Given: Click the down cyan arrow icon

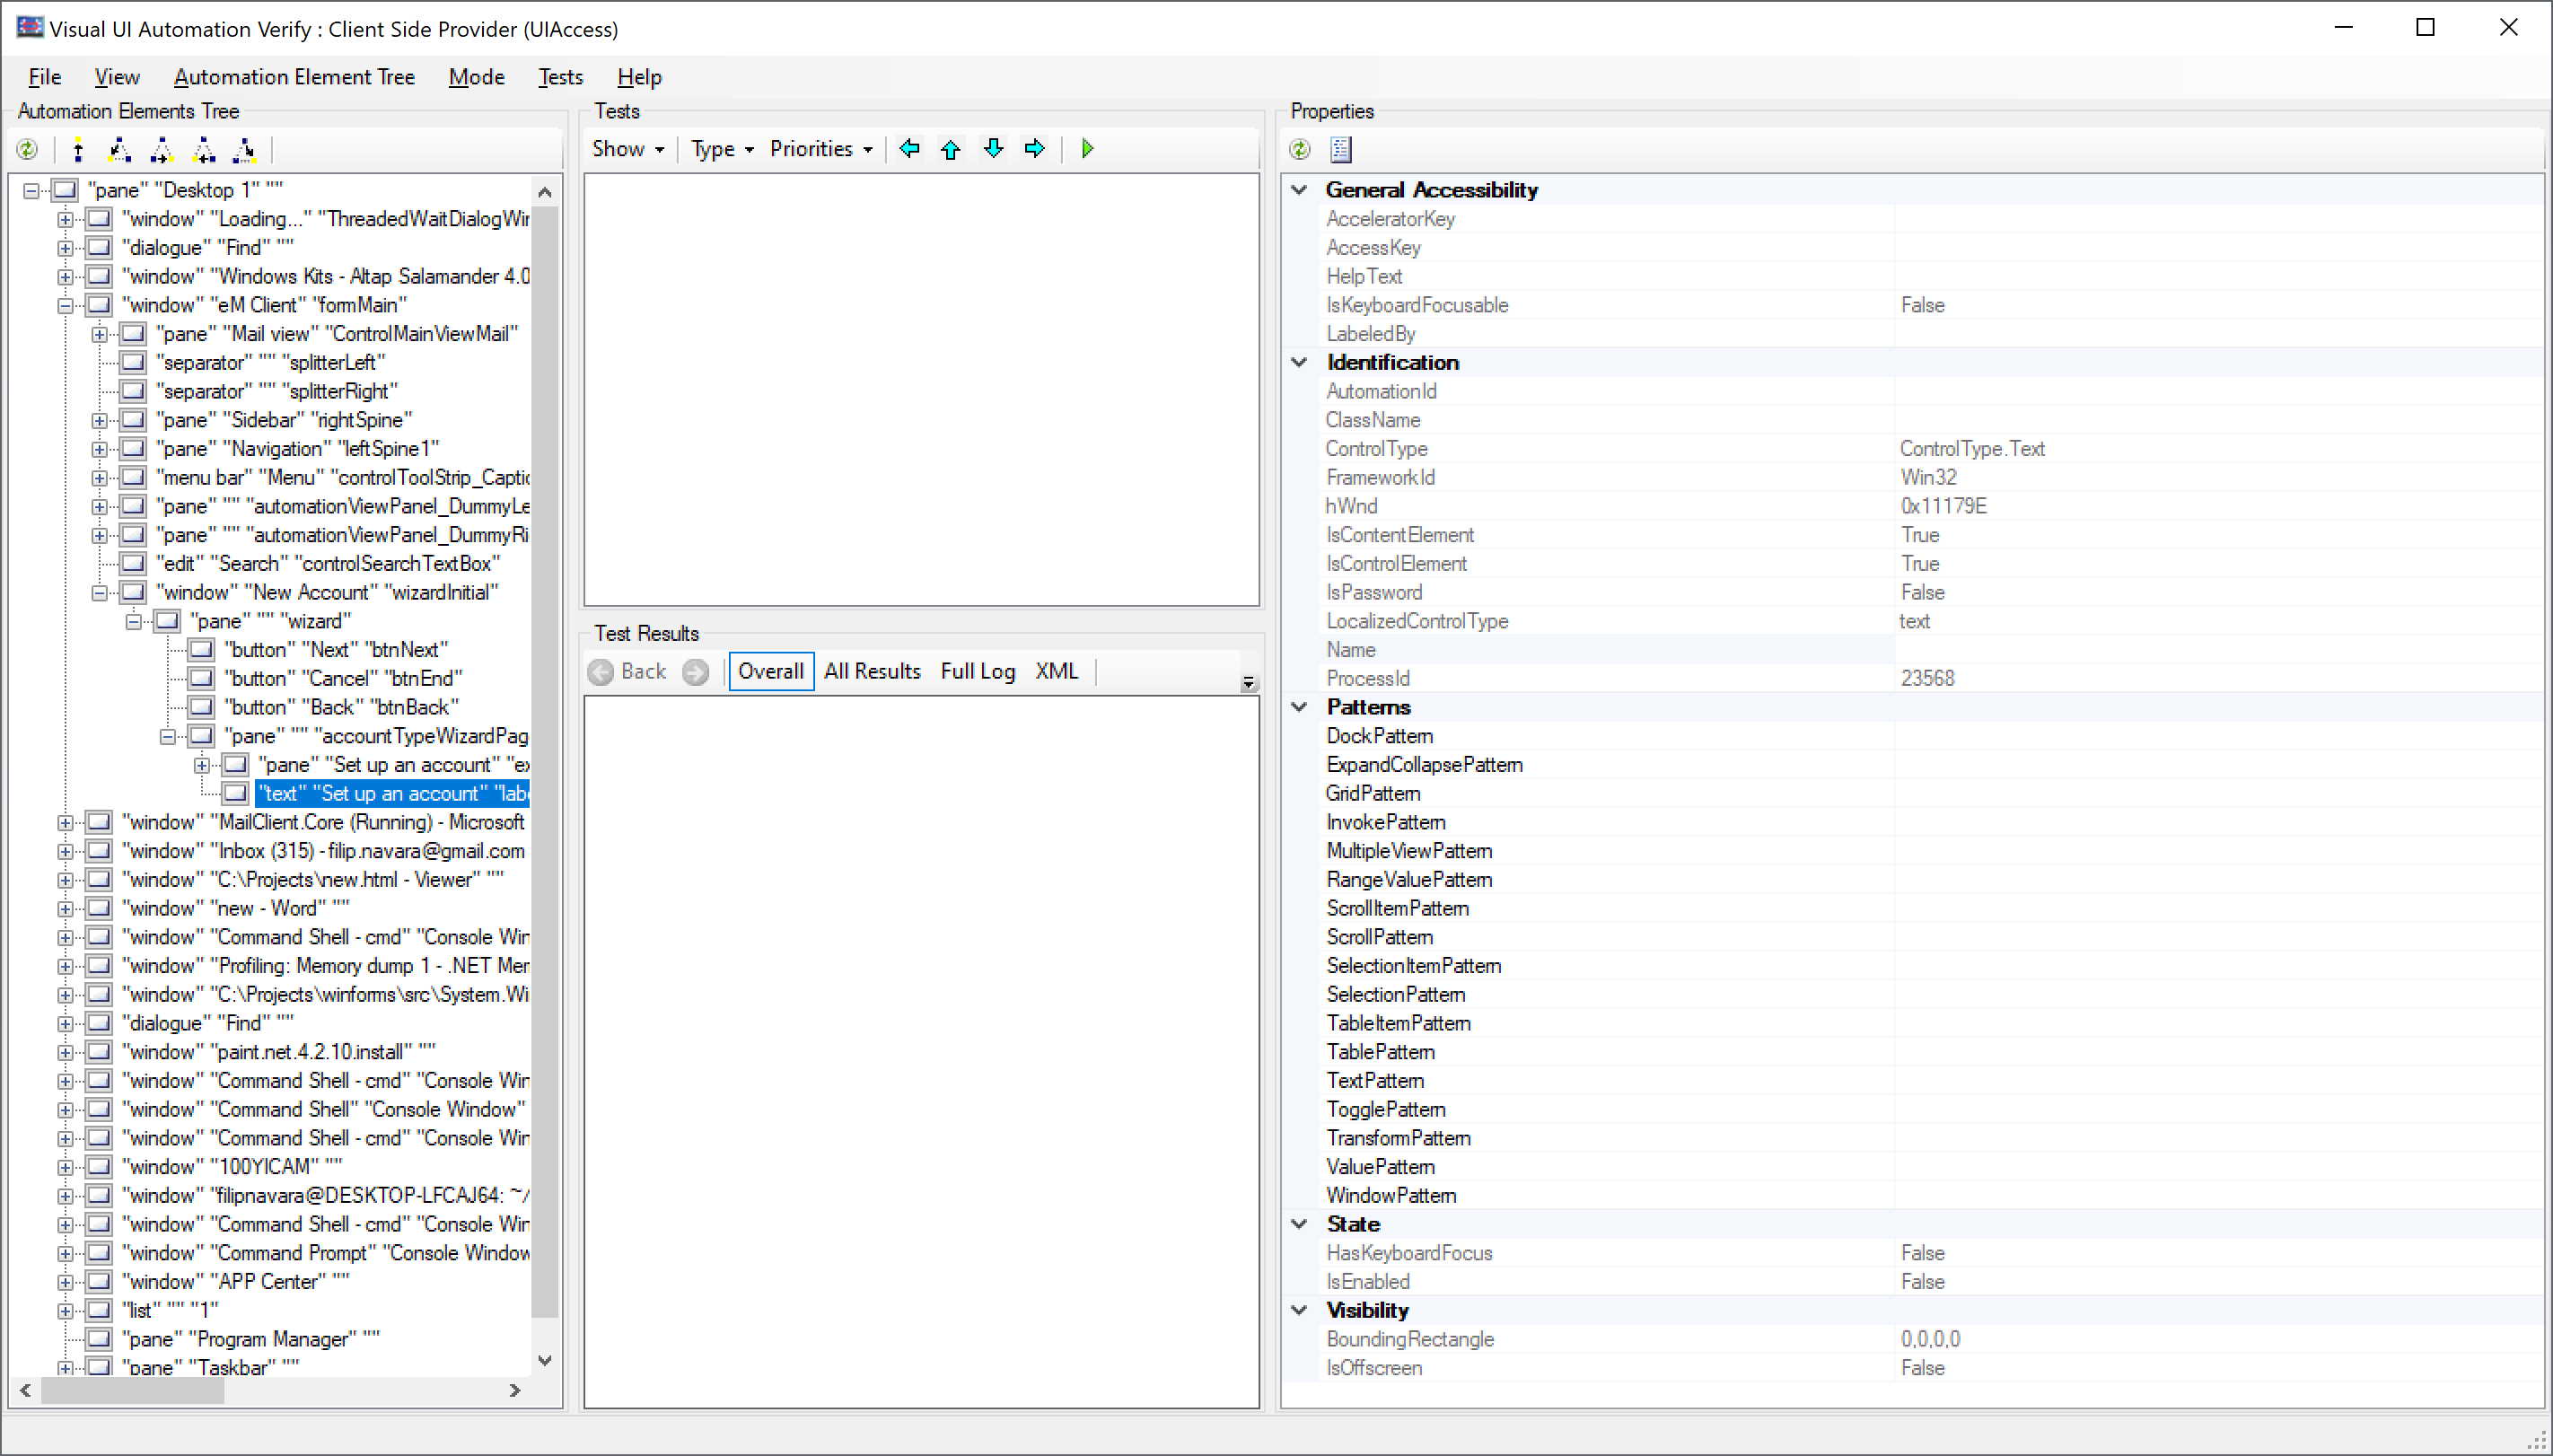Looking at the screenshot, I should [993, 149].
